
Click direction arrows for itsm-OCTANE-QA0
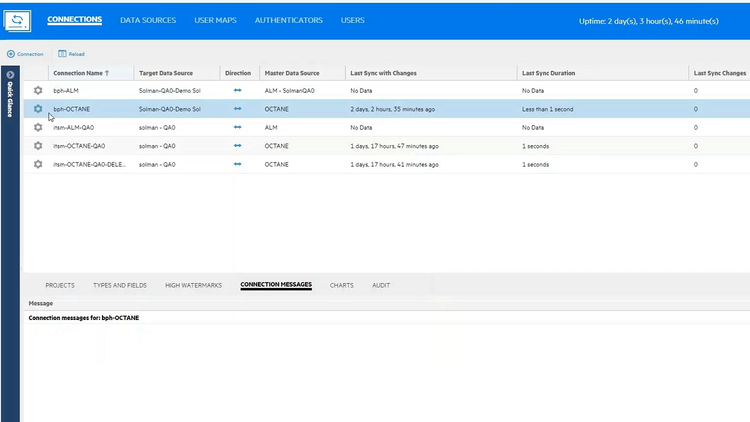(237, 146)
